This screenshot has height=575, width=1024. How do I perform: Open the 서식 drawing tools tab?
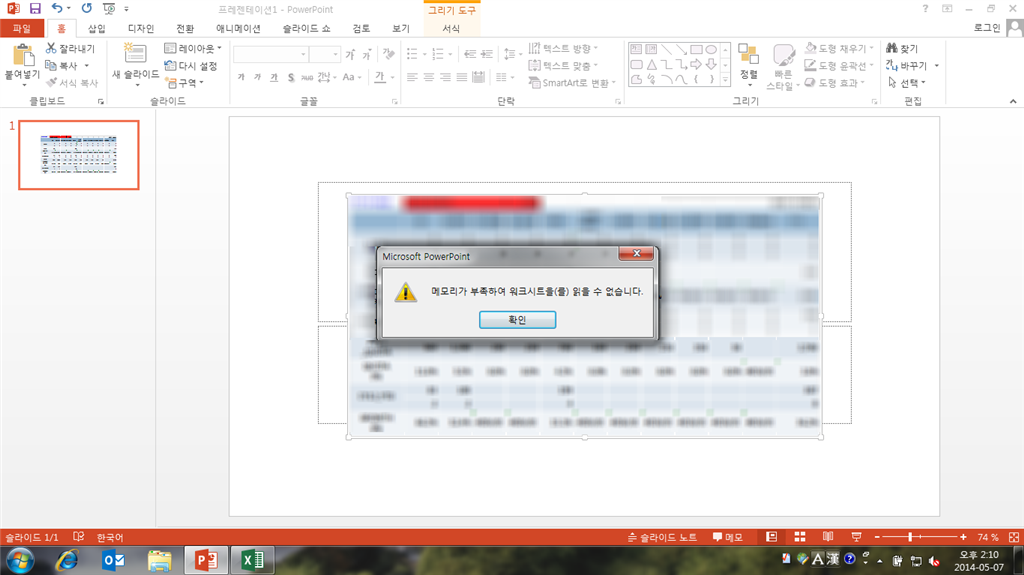point(451,29)
